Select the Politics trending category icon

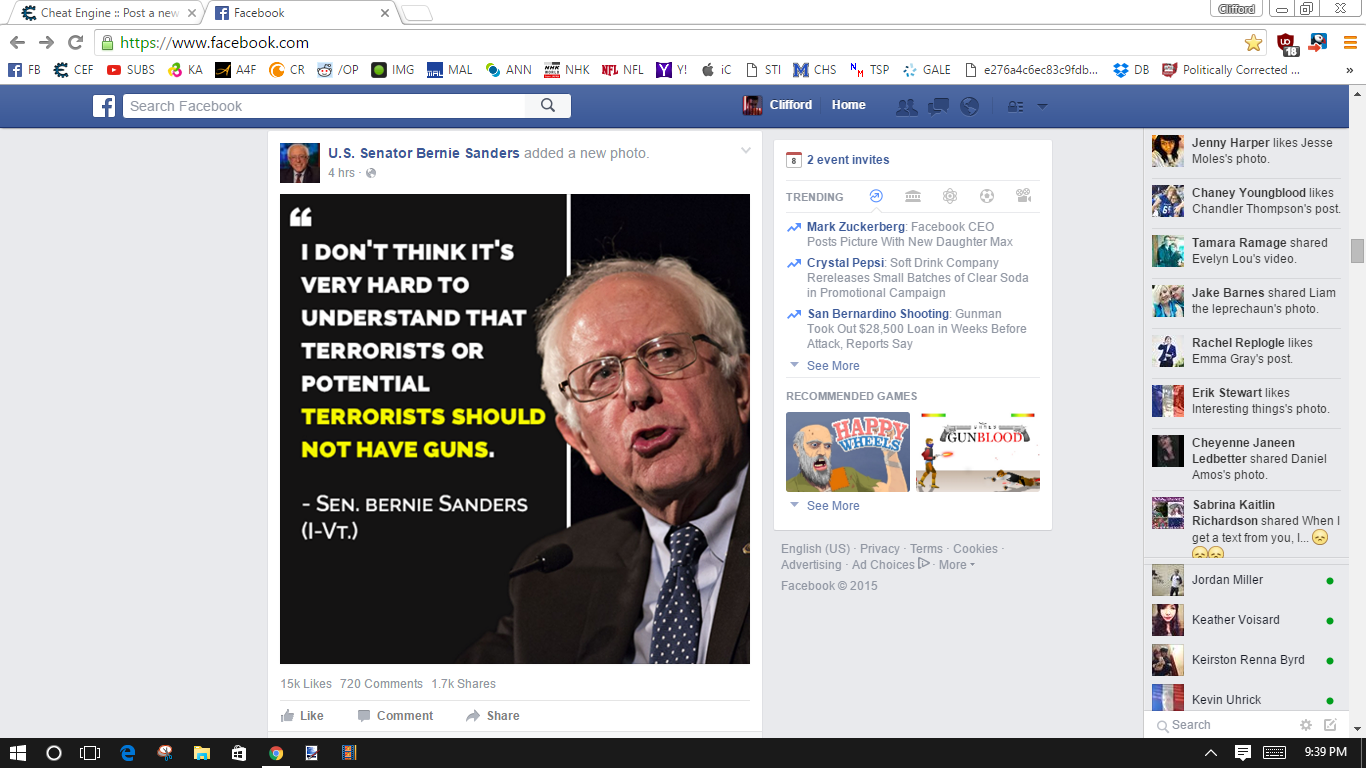pos(913,196)
